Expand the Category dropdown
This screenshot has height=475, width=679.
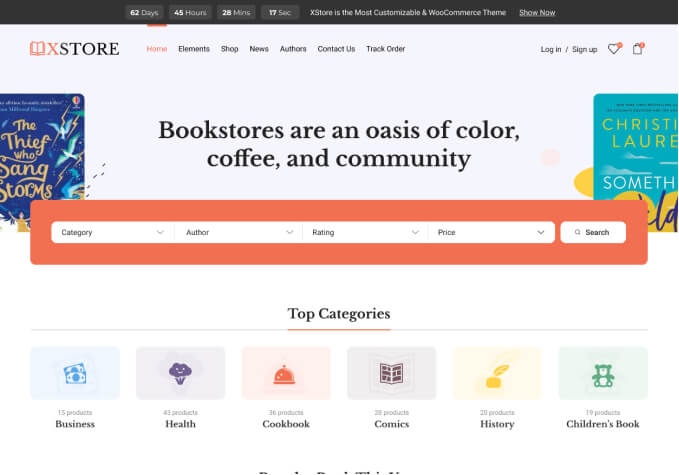tap(112, 232)
